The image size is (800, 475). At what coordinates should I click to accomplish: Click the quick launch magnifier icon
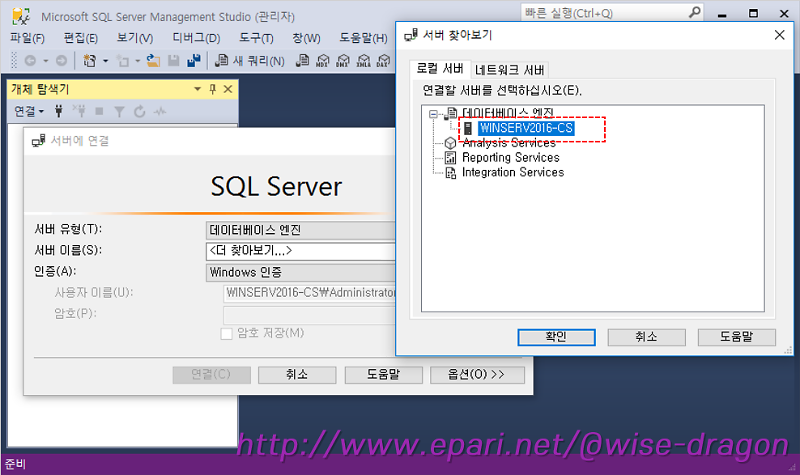coord(694,12)
